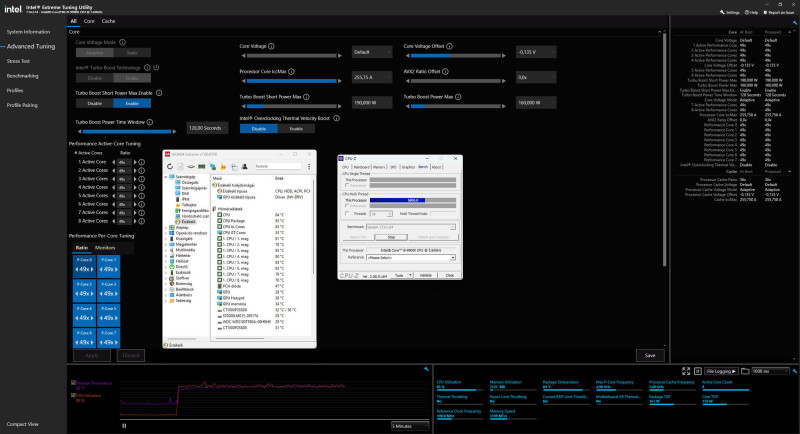Show info for Core Voltage Mode
Image resolution: width=800 pixels, height=434 pixels.
[x=122, y=42]
